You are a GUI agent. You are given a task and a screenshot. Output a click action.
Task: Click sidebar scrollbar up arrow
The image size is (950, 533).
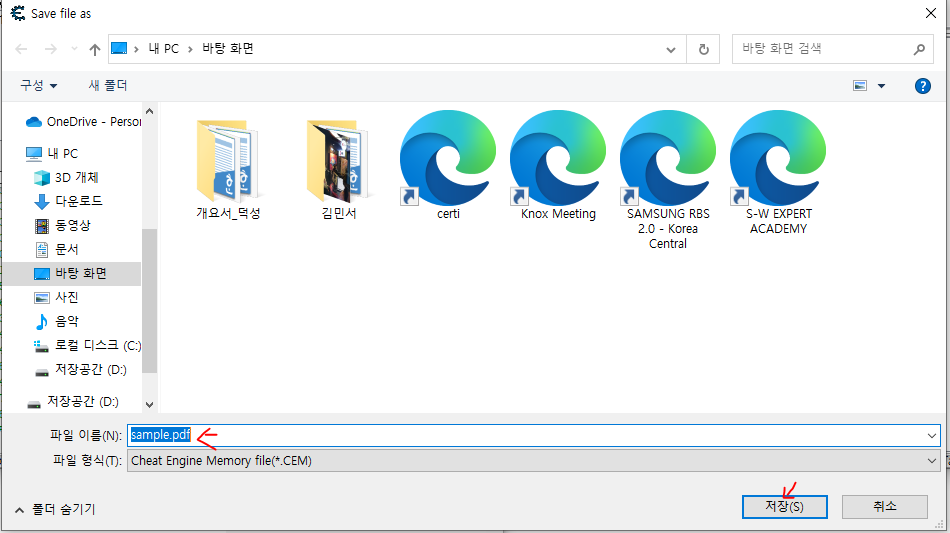click(150, 111)
